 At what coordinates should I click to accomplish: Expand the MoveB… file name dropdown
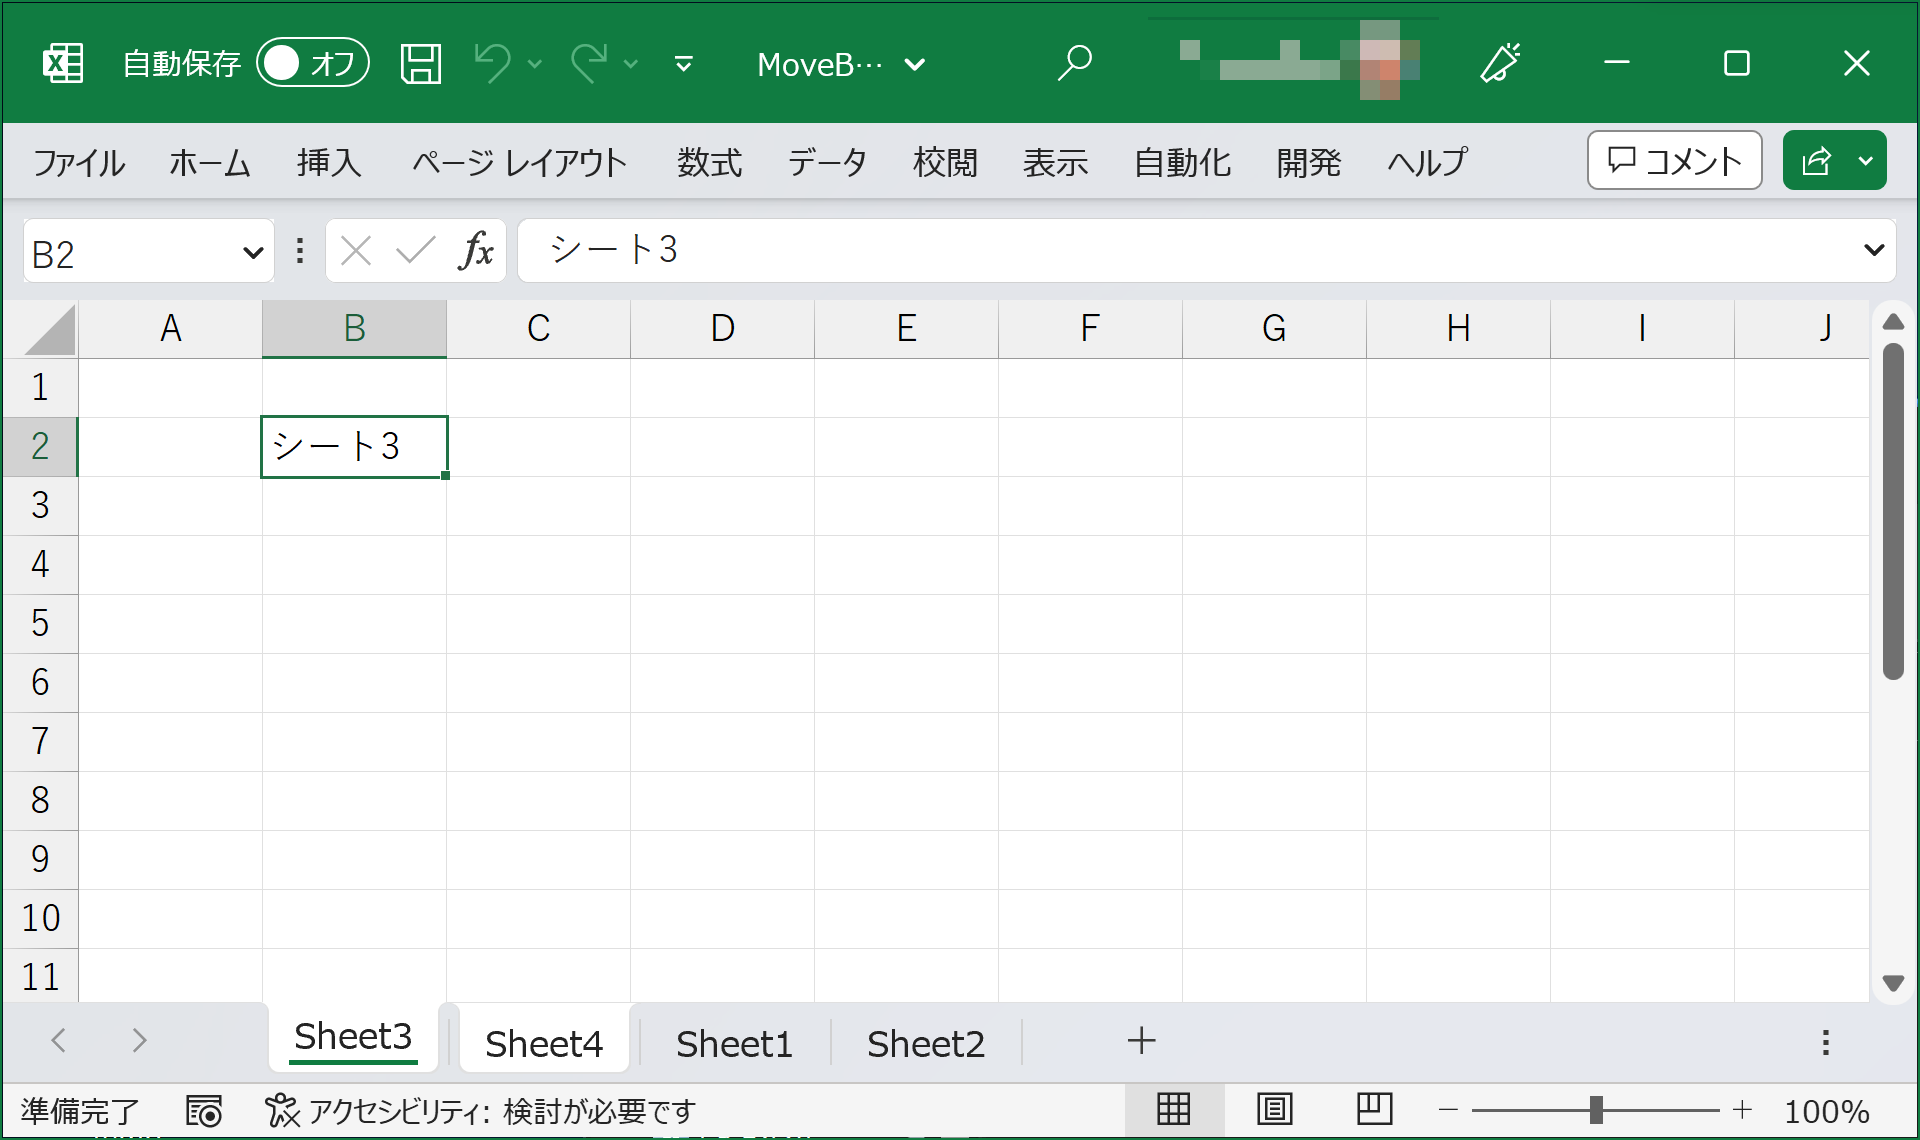coord(914,65)
